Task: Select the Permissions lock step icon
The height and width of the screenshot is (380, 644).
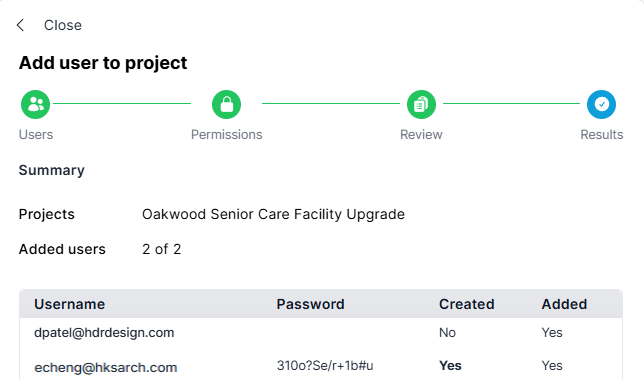Action: [226, 104]
